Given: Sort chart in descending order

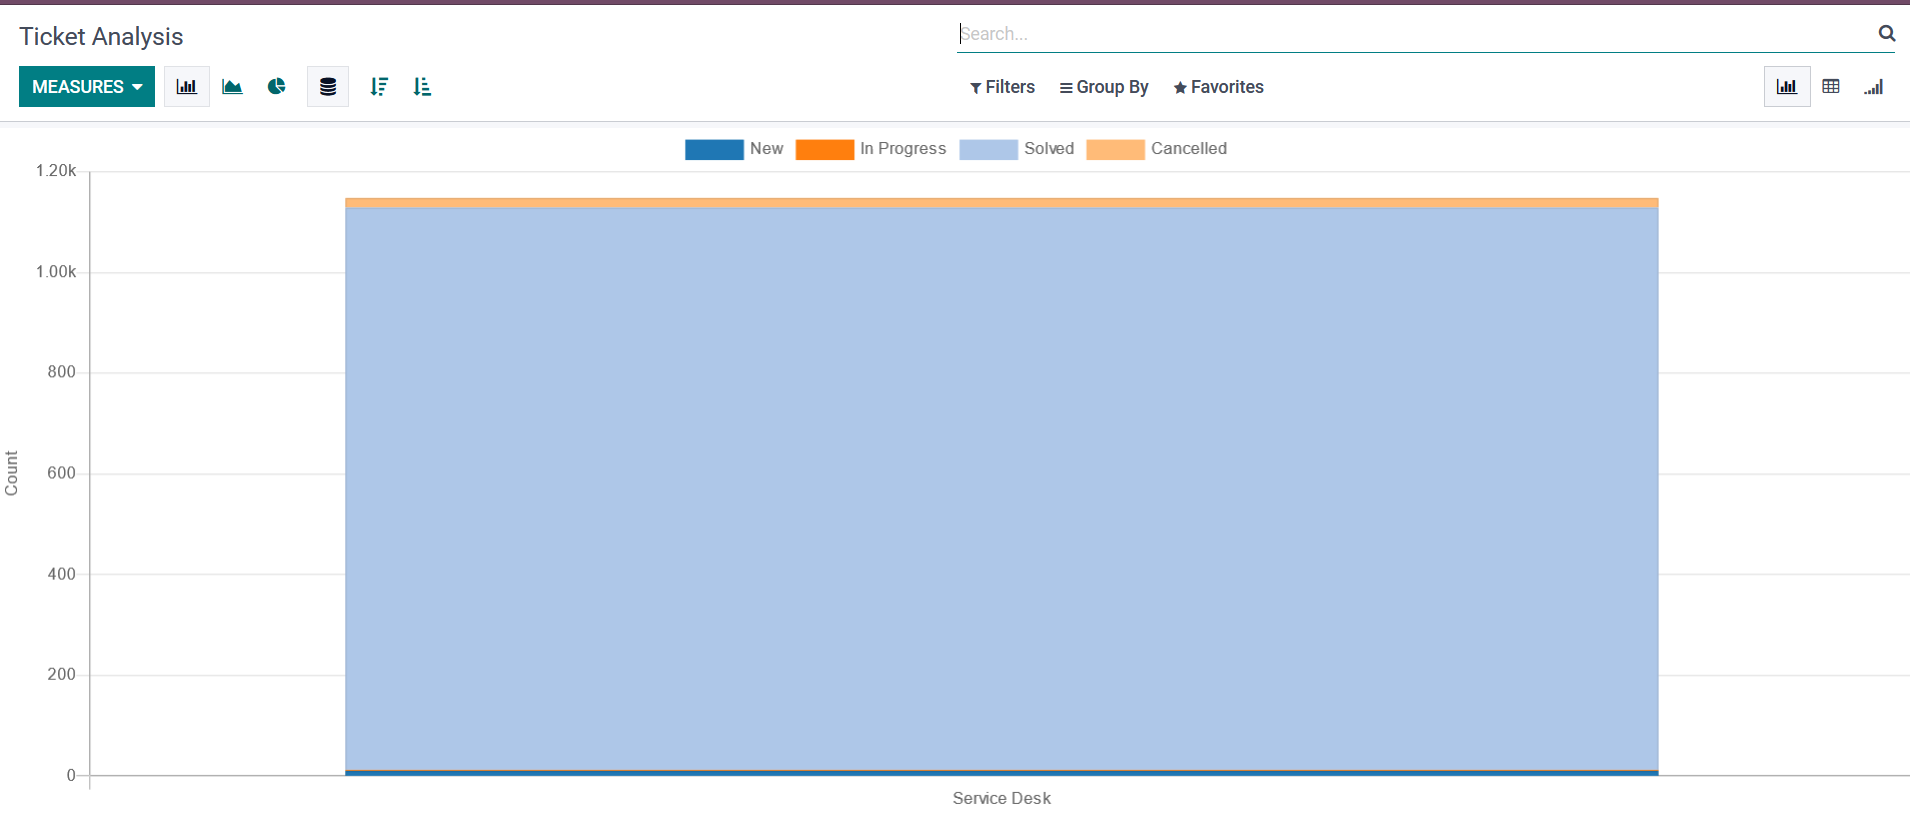Looking at the screenshot, I should [378, 87].
